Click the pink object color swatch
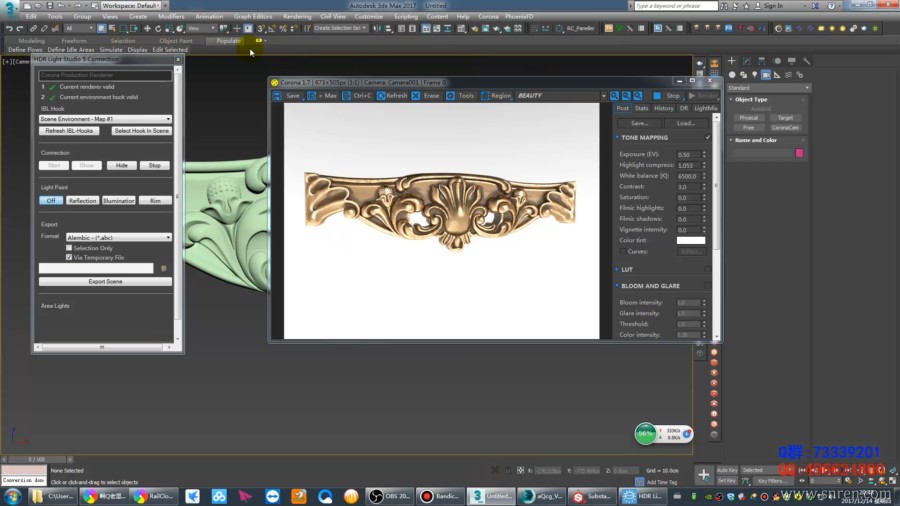The height and width of the screenshot is (506, 900). 799,153
